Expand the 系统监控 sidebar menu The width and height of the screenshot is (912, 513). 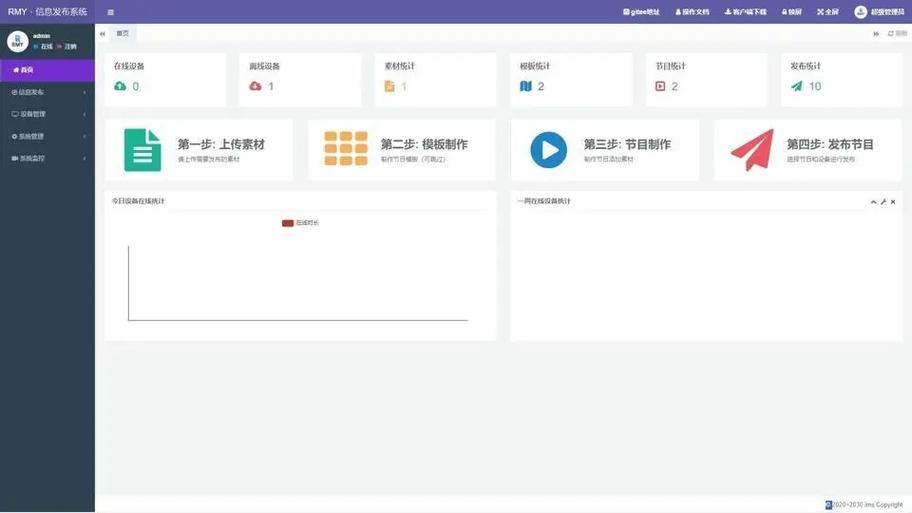(47, 158)
